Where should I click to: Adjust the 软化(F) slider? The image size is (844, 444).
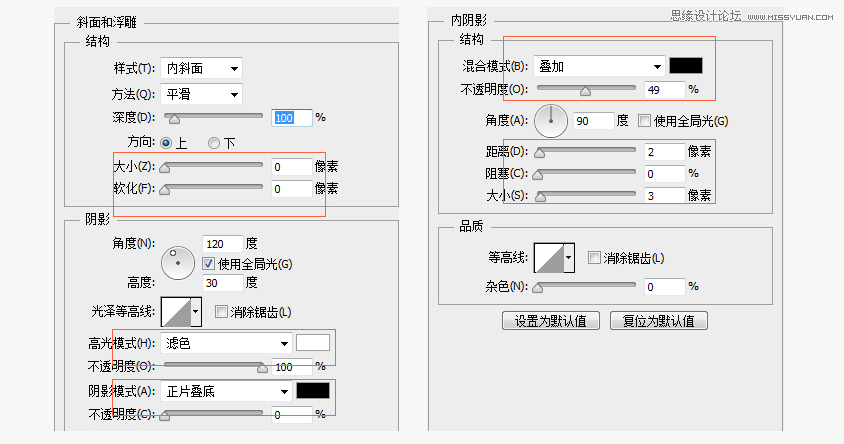tap(213, 189)
